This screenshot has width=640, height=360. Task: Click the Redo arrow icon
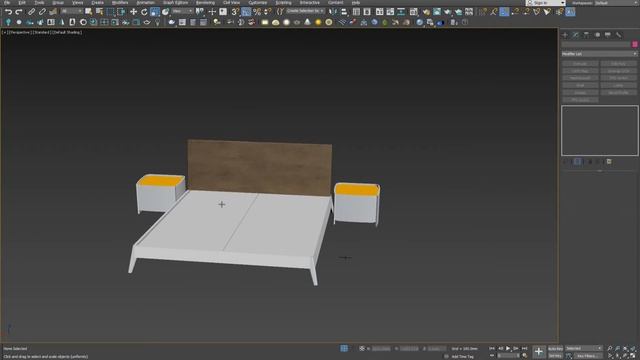18,12
